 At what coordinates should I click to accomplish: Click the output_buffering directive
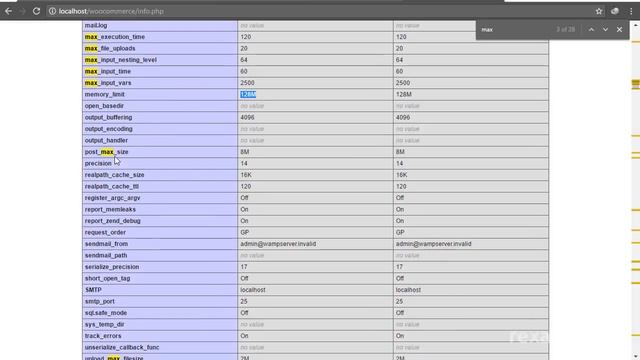click(108, 117)
